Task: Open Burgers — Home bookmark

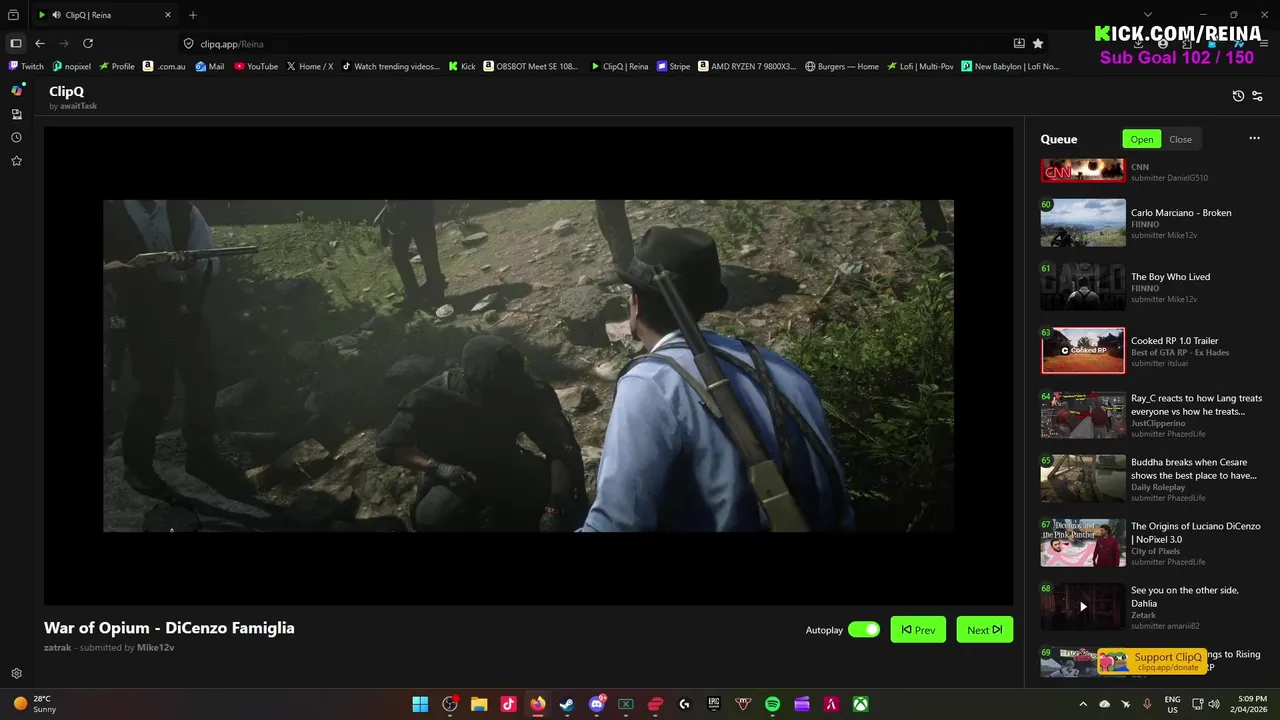Action: tap(842, 67)
